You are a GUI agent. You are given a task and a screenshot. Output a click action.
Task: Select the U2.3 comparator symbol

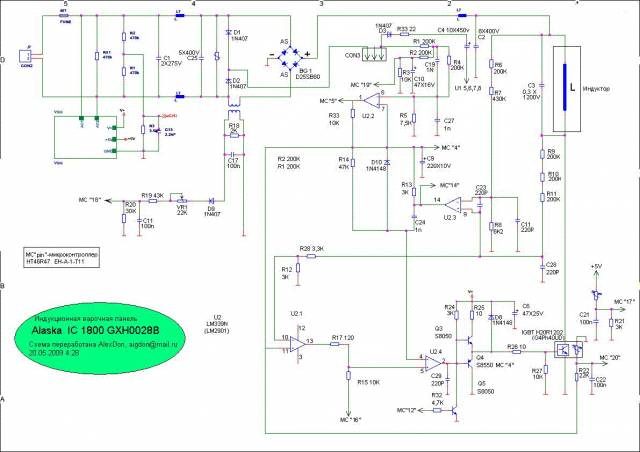(456, 206)
